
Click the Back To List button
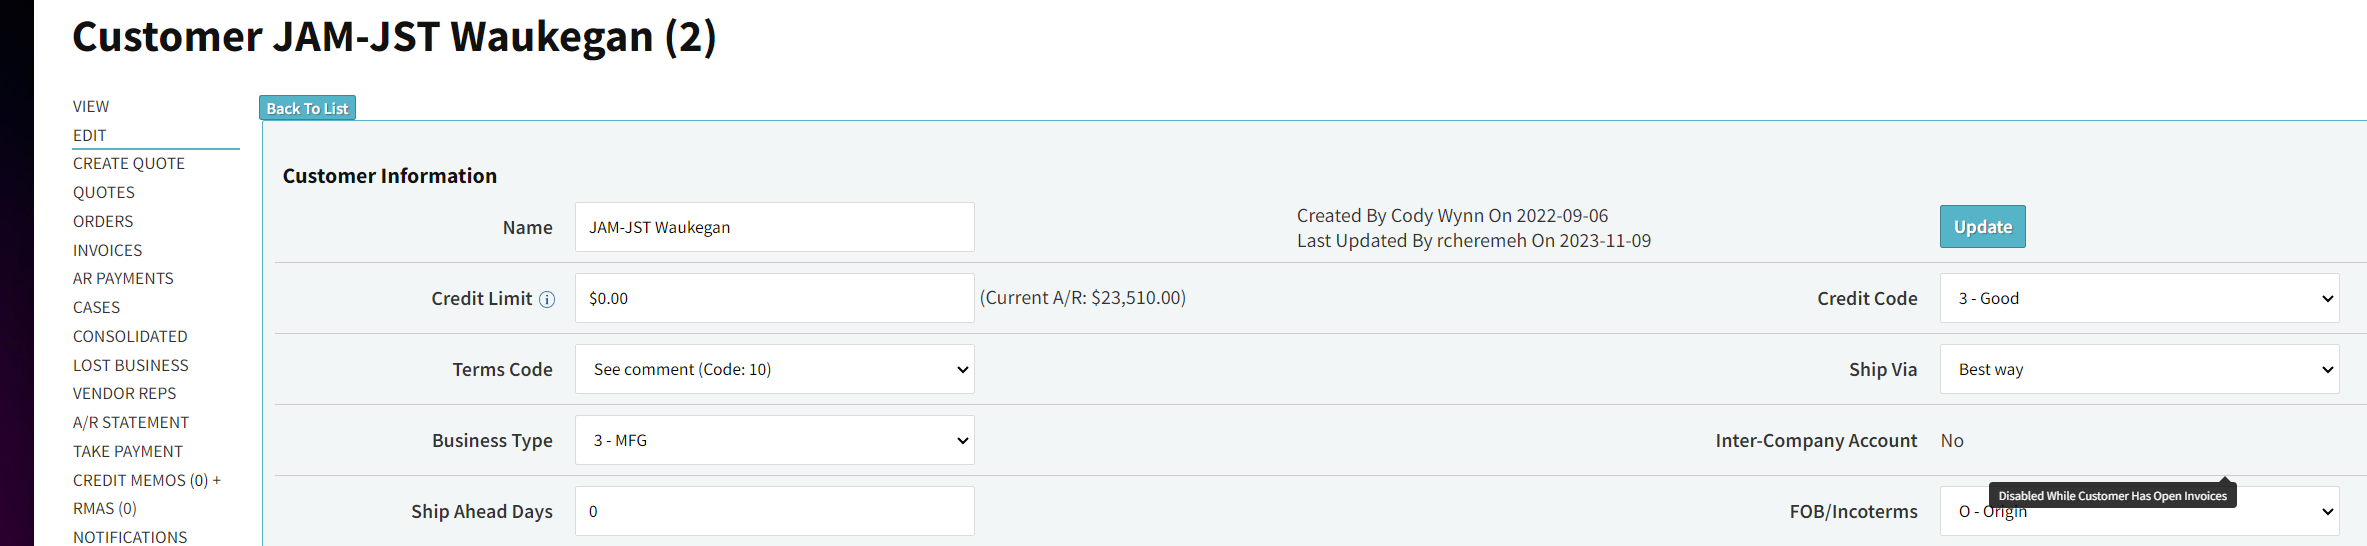tap(307, 108)
